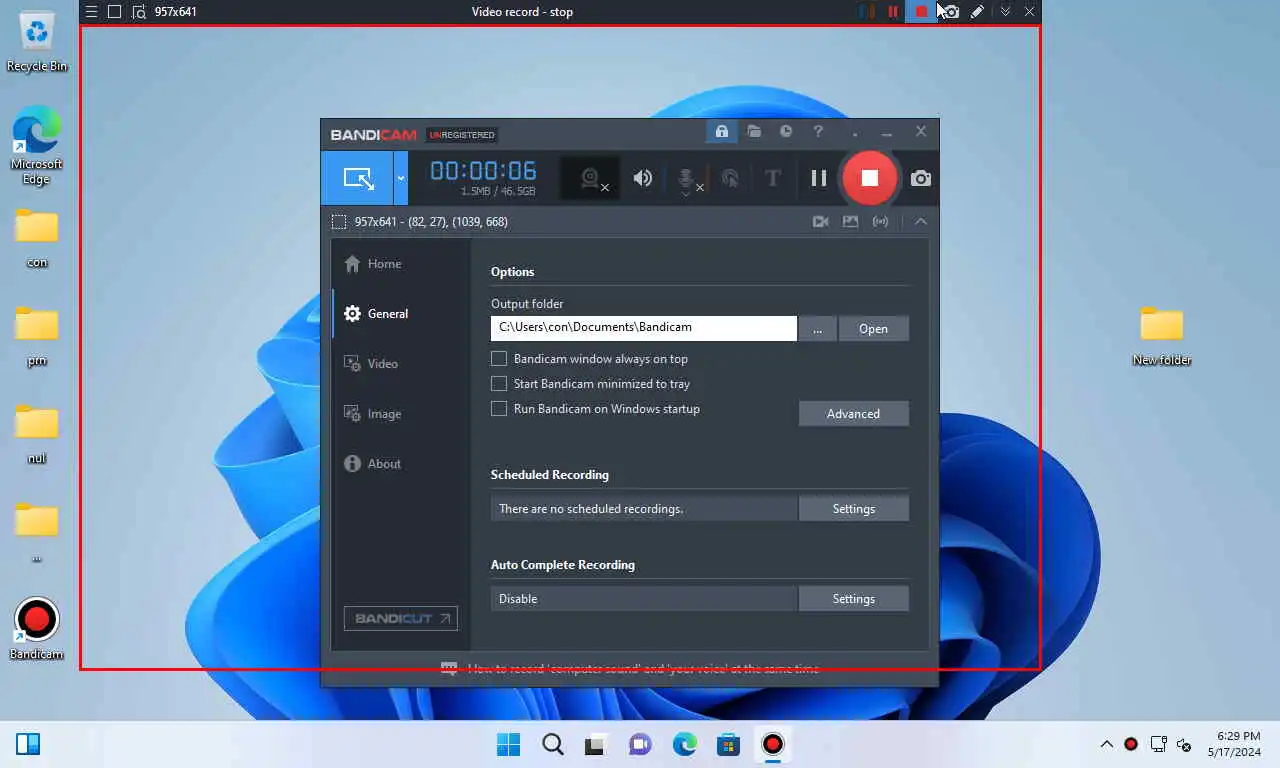Select the prn folder on desktop
The height and width of the screenshot is (768, 1280).
tap(37, 336)
